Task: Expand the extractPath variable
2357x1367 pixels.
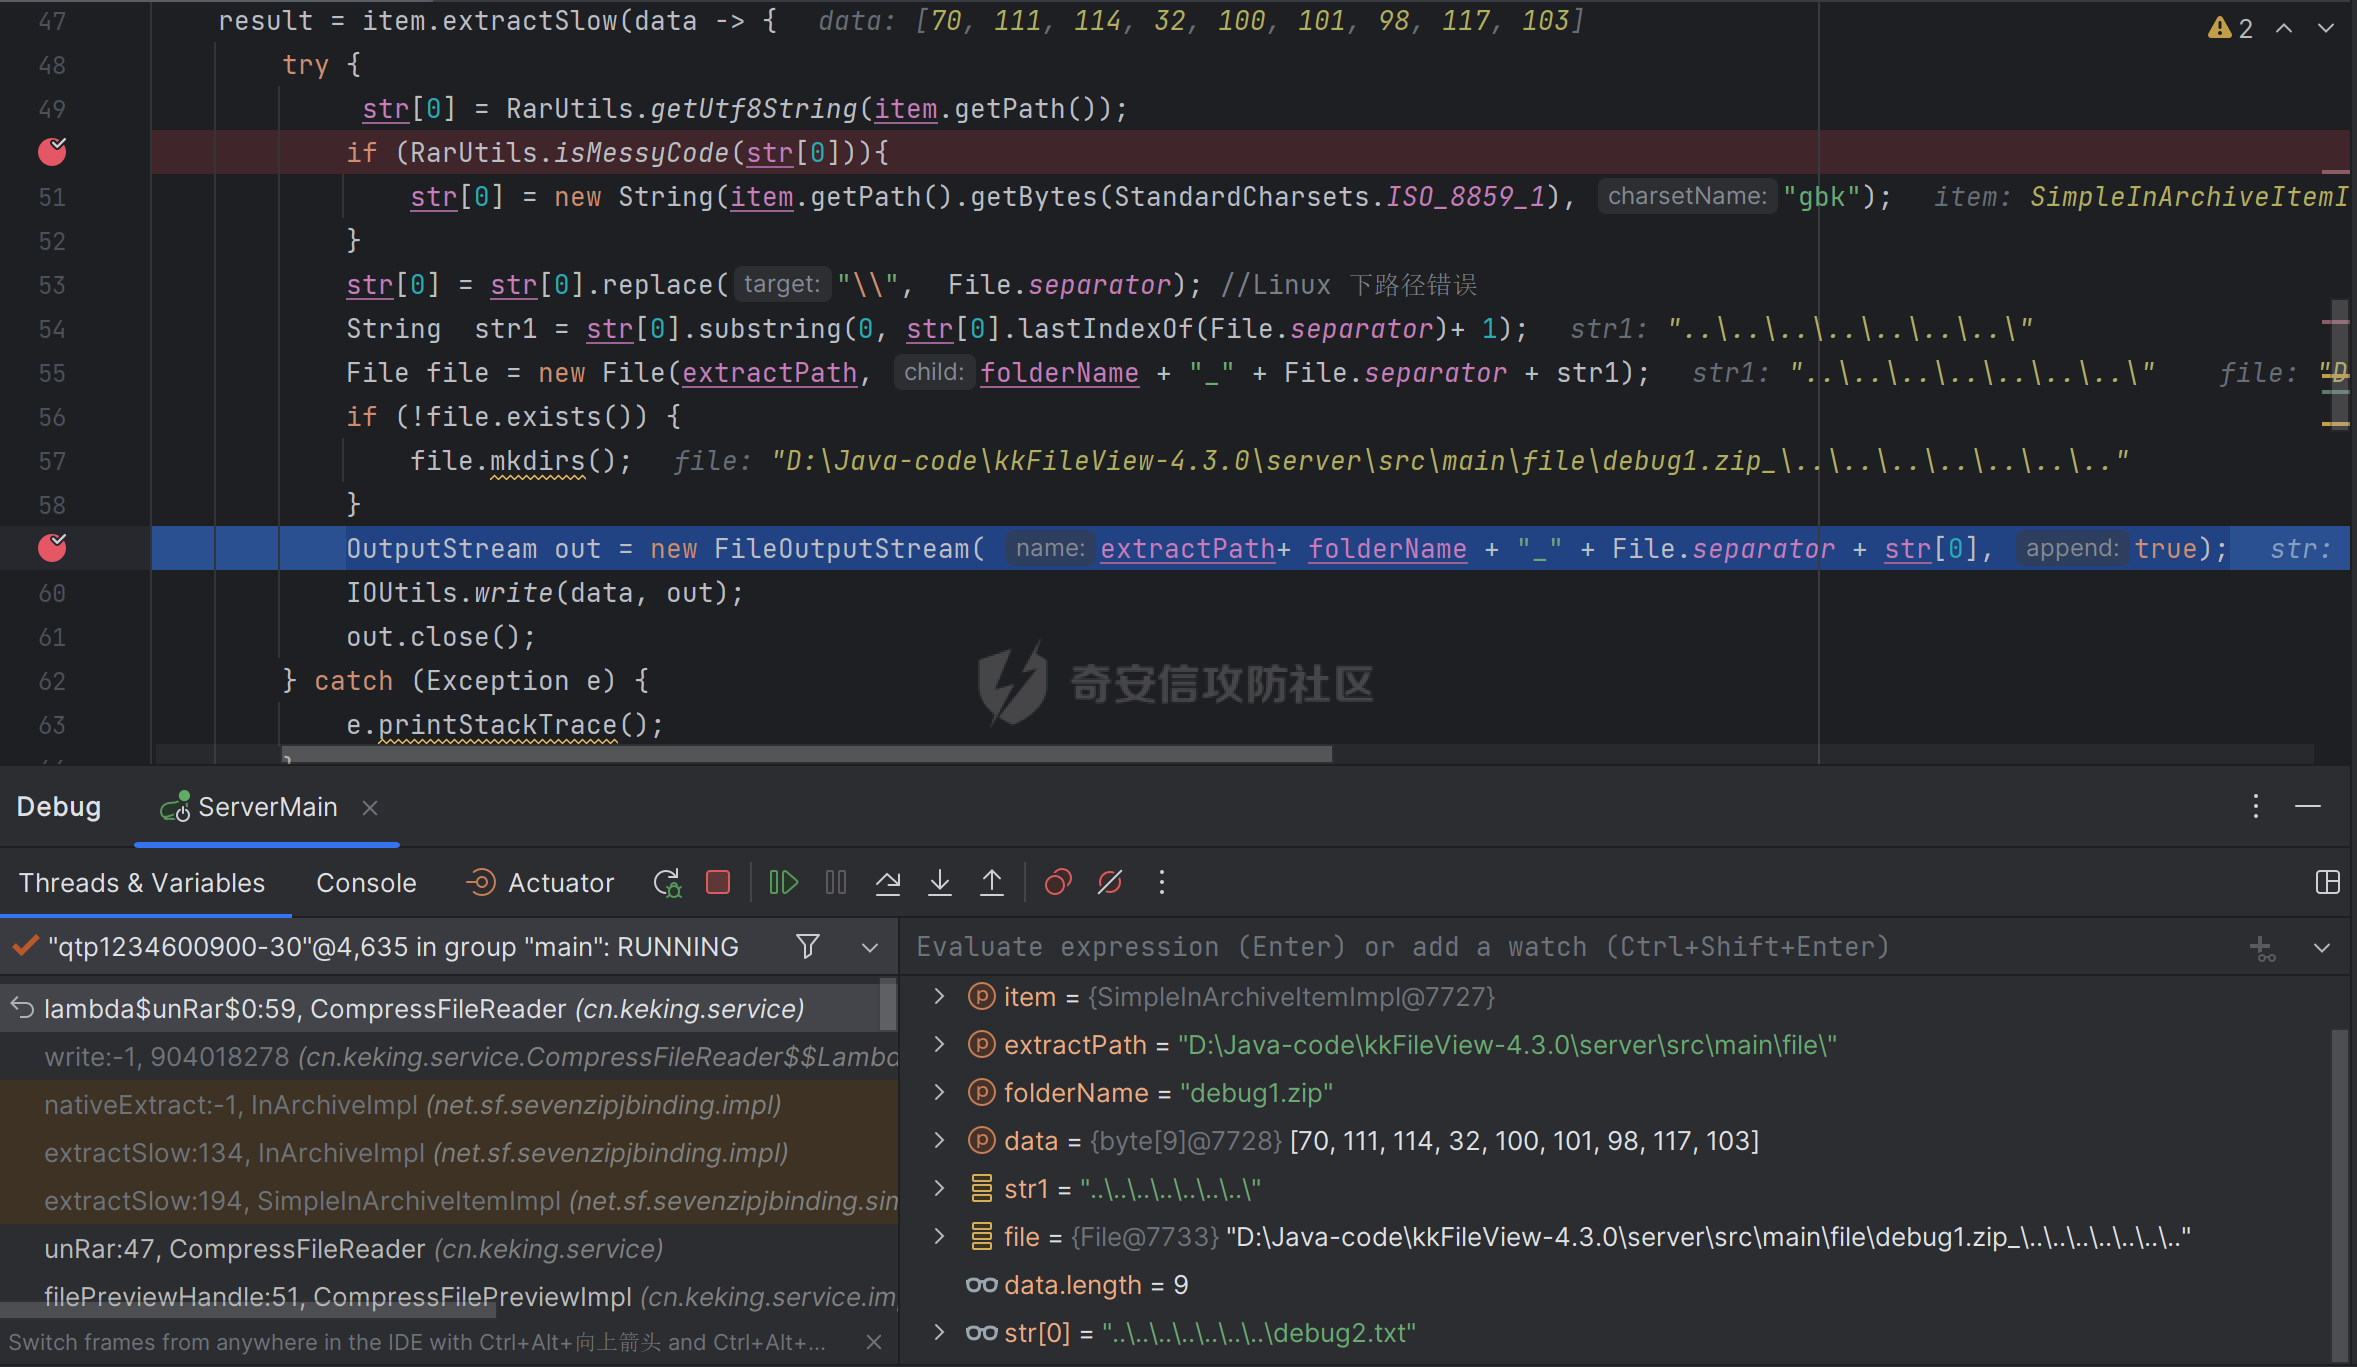Action: (939, 1045)
